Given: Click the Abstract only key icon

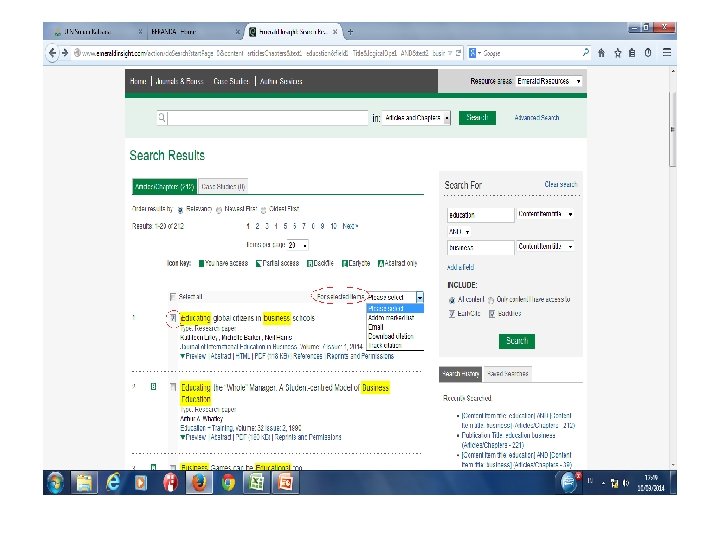Looking at the screenshot, I should point(380,263).
